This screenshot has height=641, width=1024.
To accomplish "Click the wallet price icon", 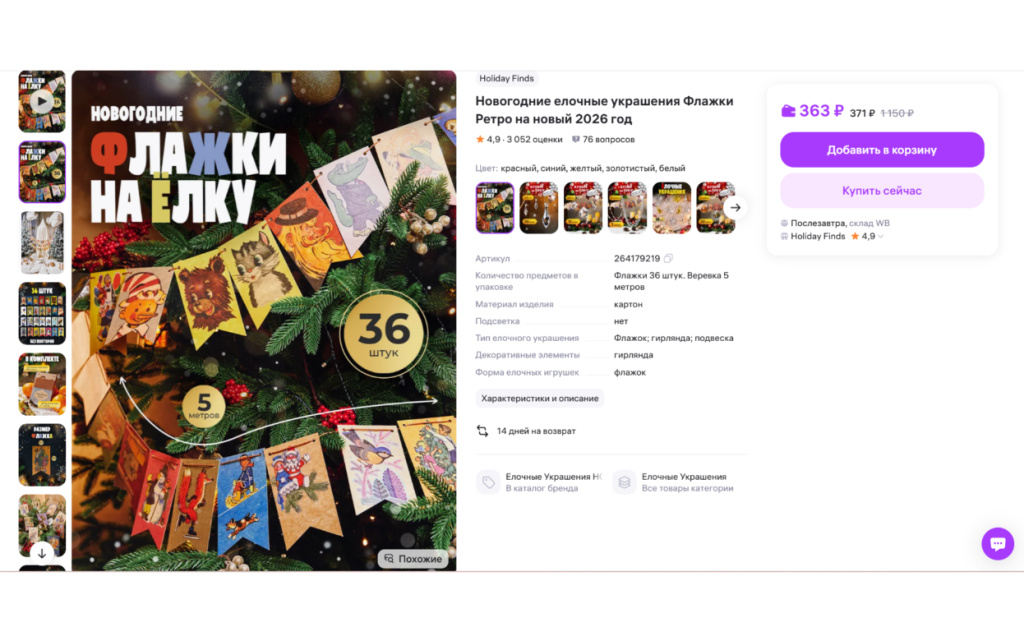I will [x=788, y=111].
